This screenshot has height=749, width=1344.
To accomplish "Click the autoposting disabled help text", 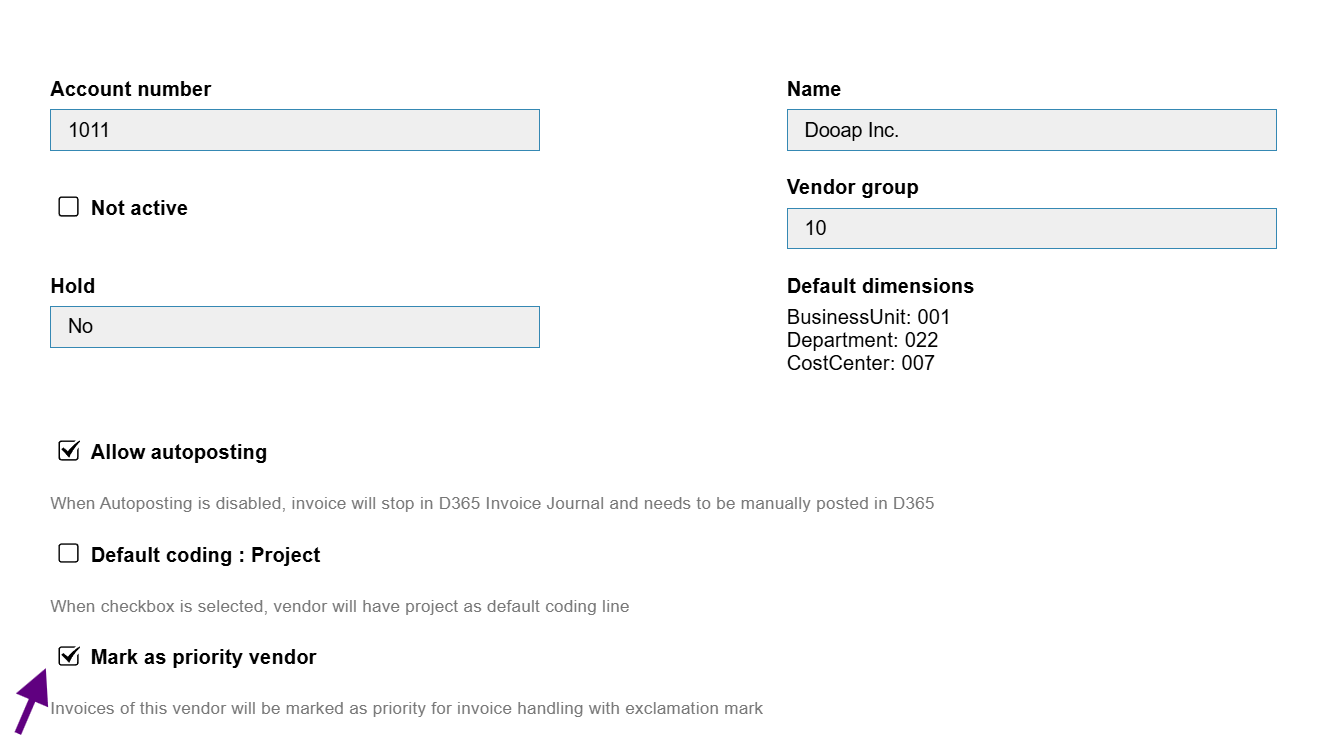I will 492,503.
